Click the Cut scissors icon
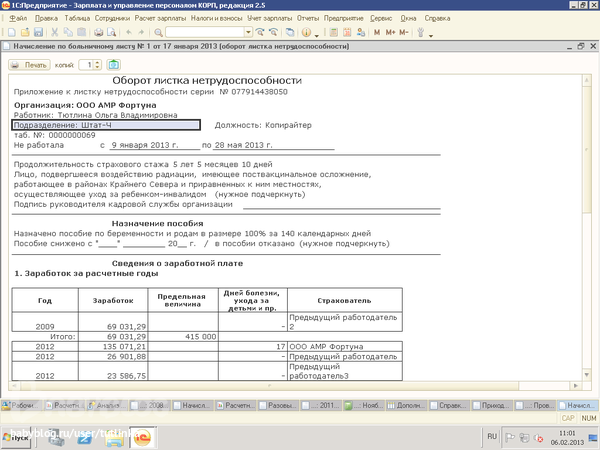 click(53, 33)
